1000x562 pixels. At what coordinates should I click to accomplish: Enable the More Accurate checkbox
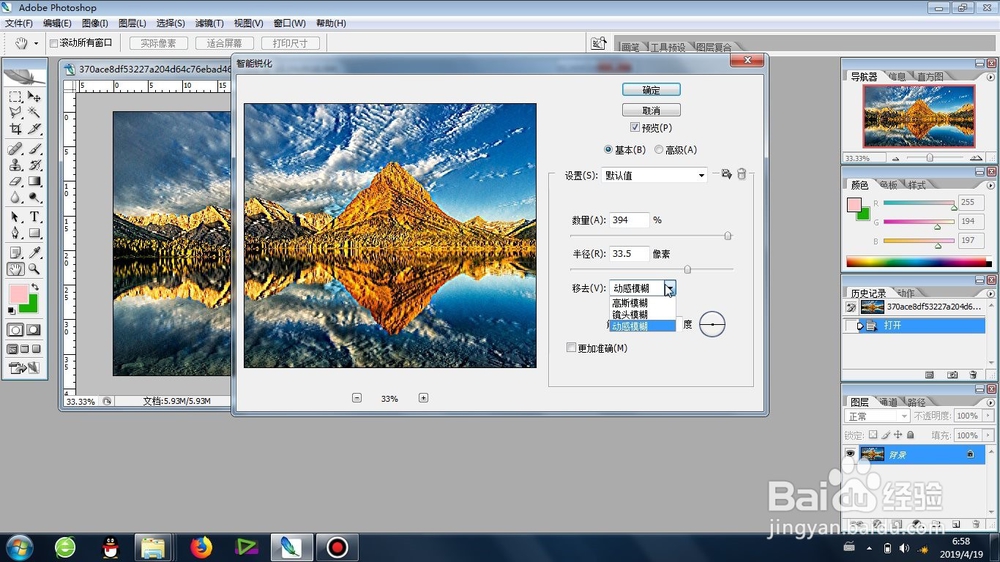pos(571,348)
